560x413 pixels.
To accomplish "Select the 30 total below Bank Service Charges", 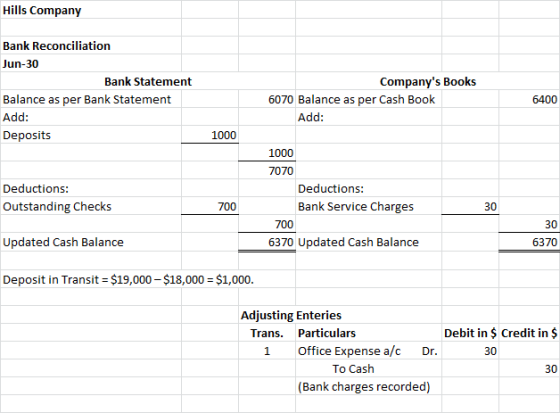I will [x=551, y=224].
